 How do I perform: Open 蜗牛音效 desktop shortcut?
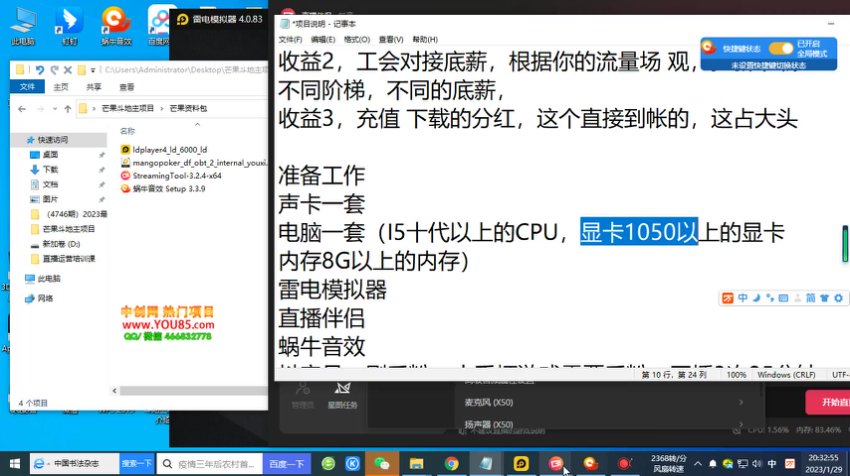tap(115, 26)
